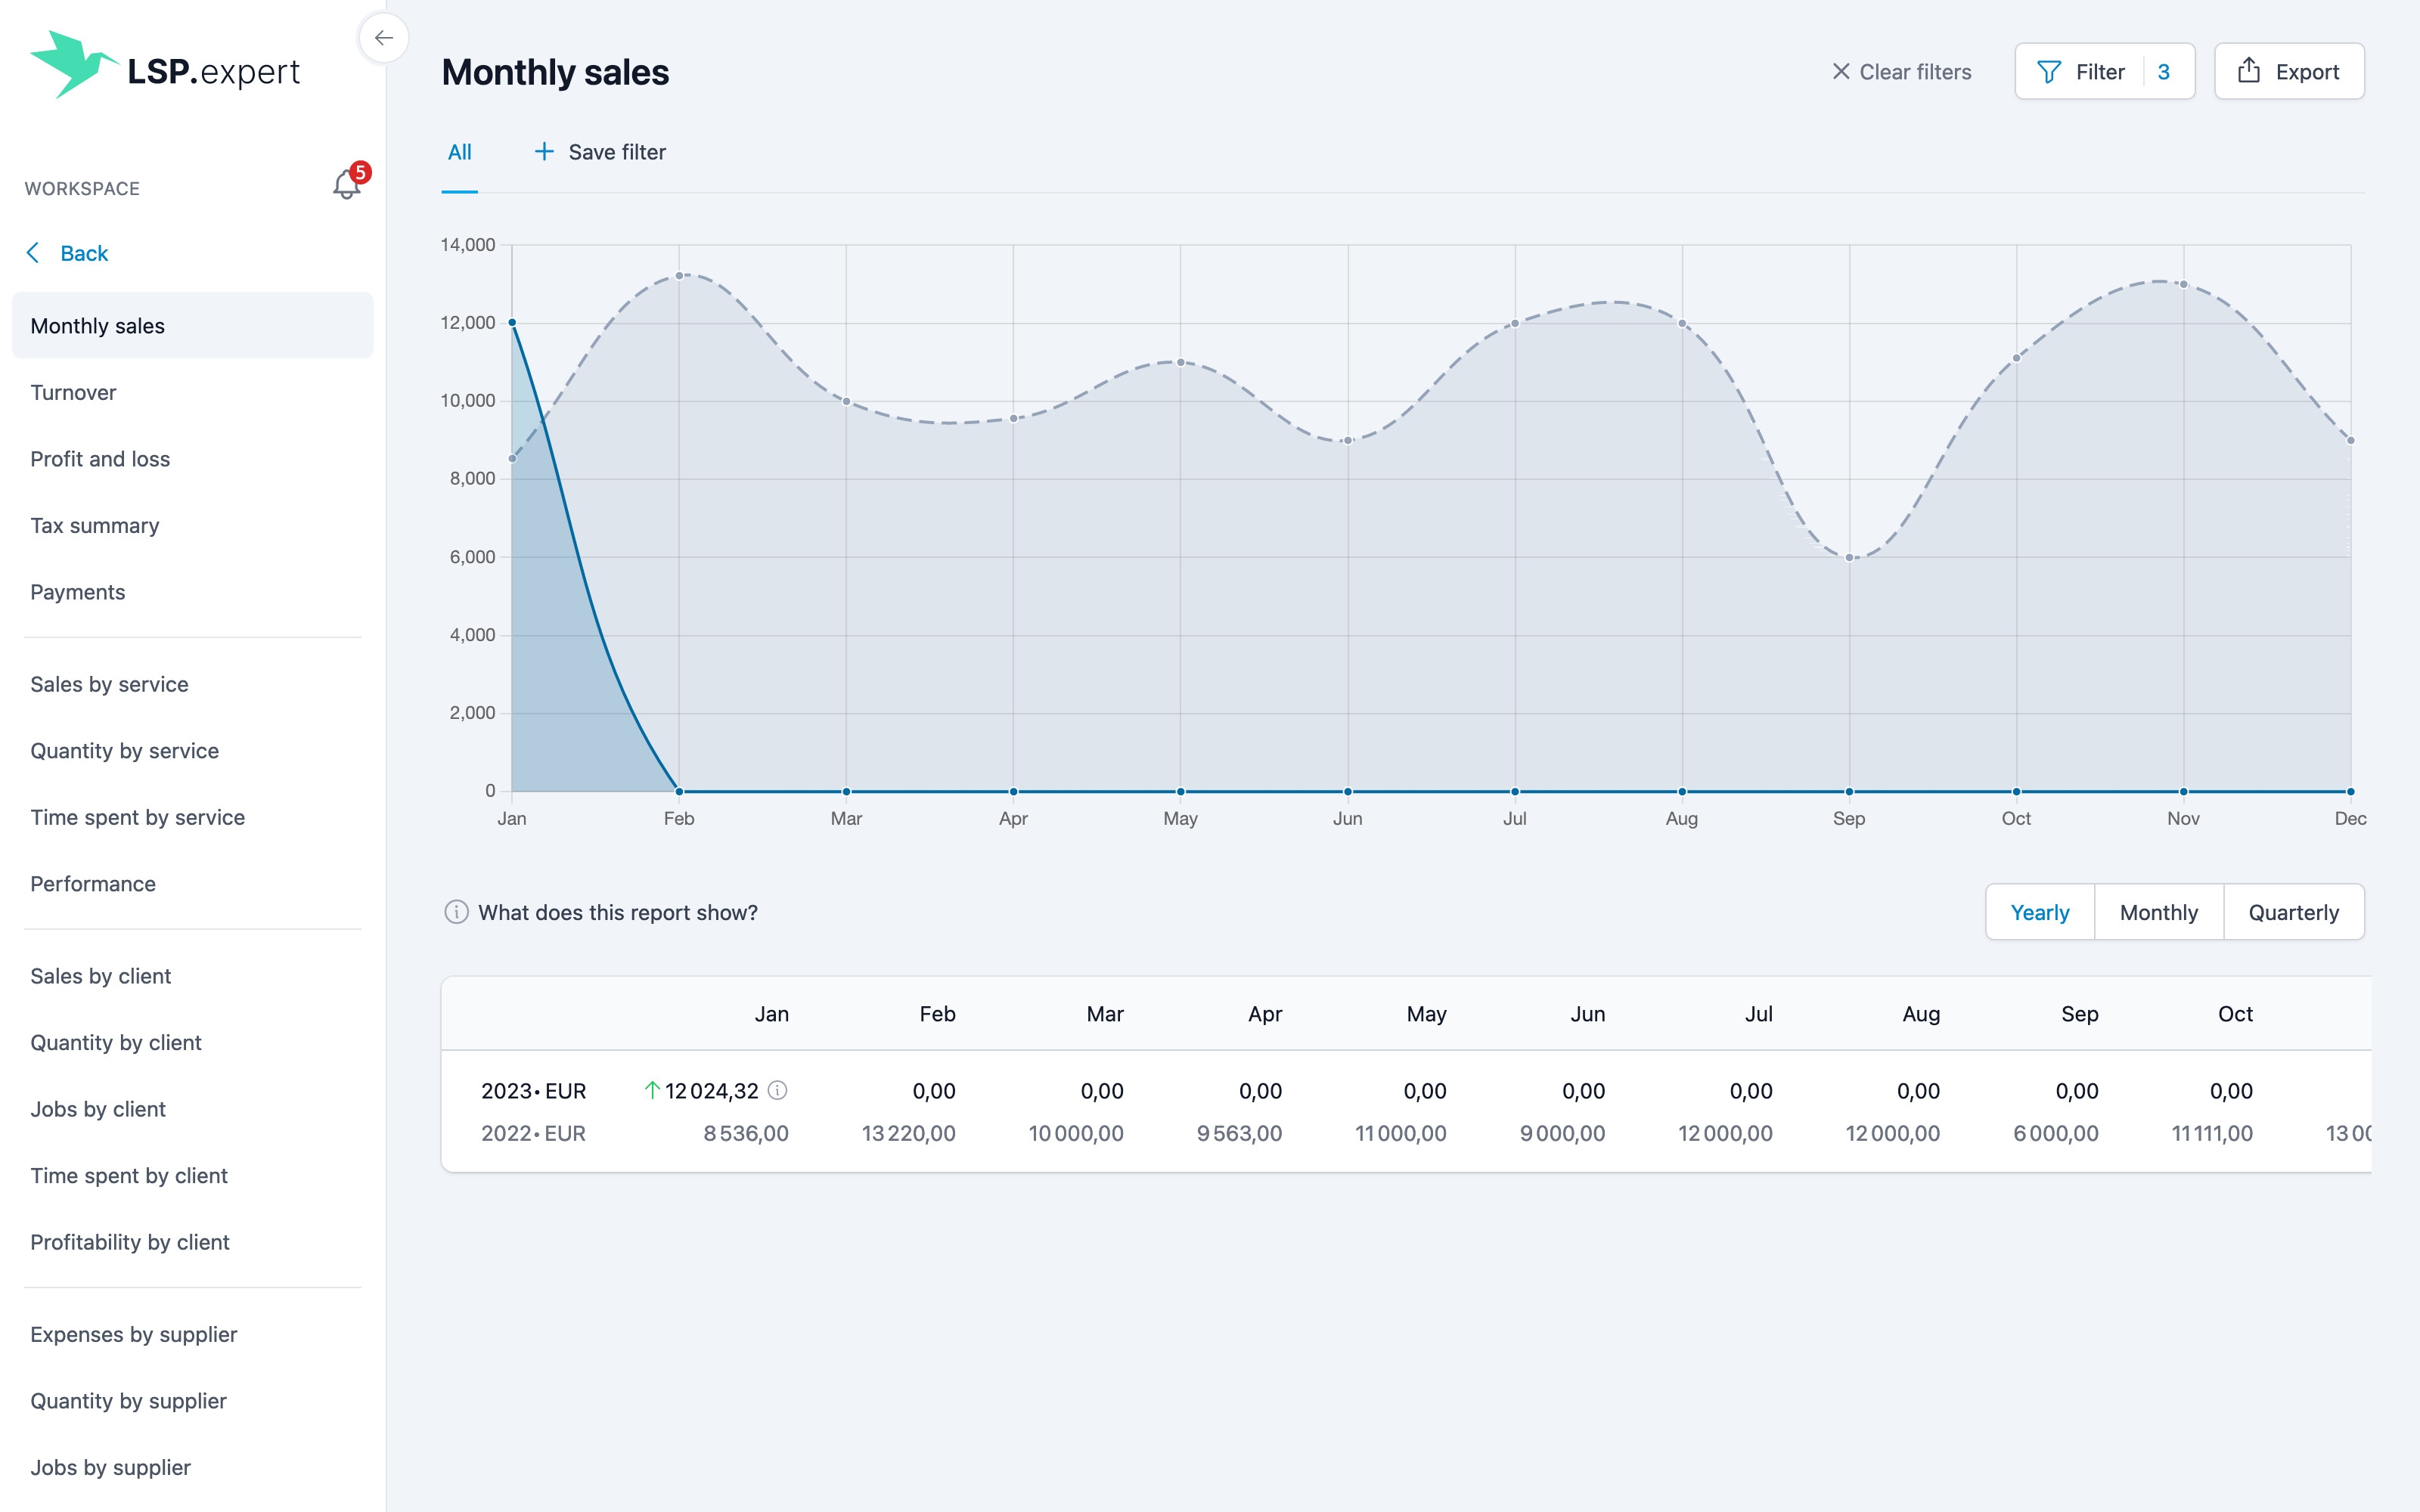Switch the view to Quarterly
This screenshot has width=2420, height=1512.
pyautogui.click(x=2293, y=912)
